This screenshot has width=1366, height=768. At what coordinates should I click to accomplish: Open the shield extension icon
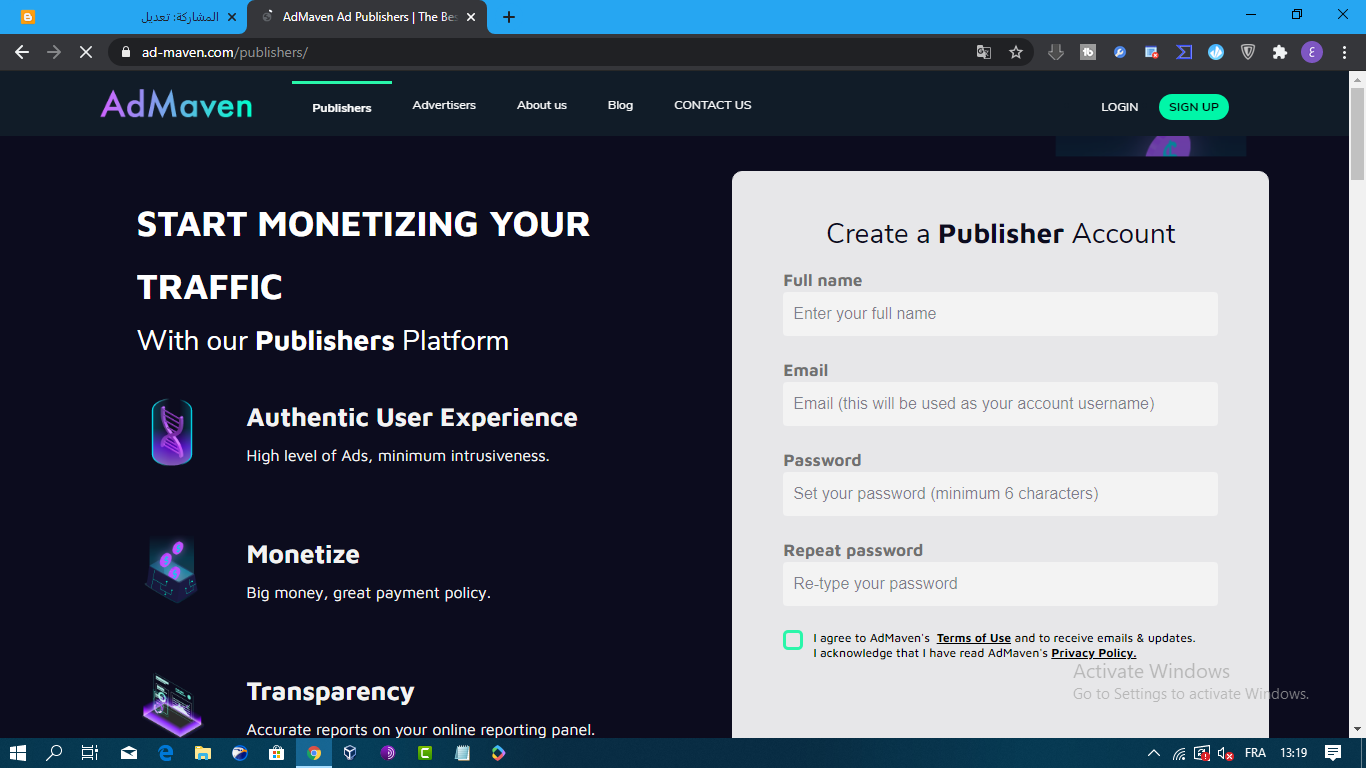coord(1248,52)
